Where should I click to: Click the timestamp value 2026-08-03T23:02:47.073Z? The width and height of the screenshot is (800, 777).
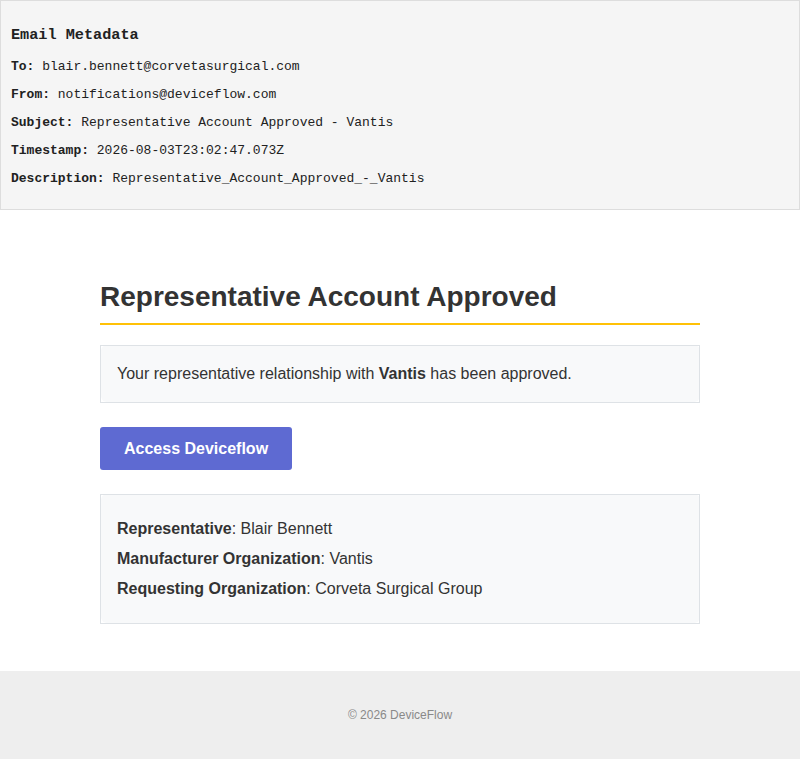(x=190, y=151)
